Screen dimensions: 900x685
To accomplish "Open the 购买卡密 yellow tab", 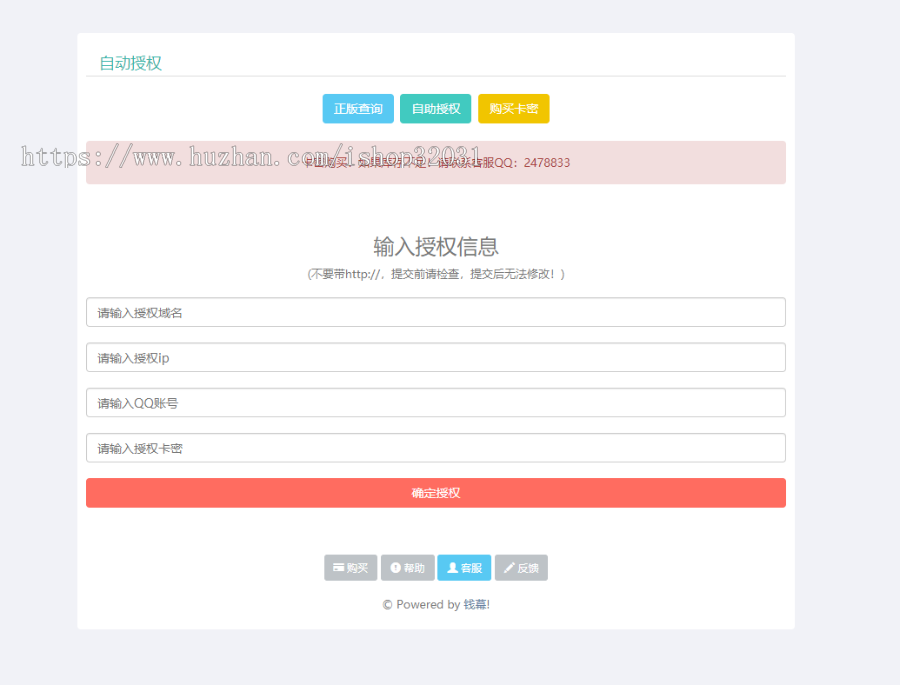I will pos(513,108).
